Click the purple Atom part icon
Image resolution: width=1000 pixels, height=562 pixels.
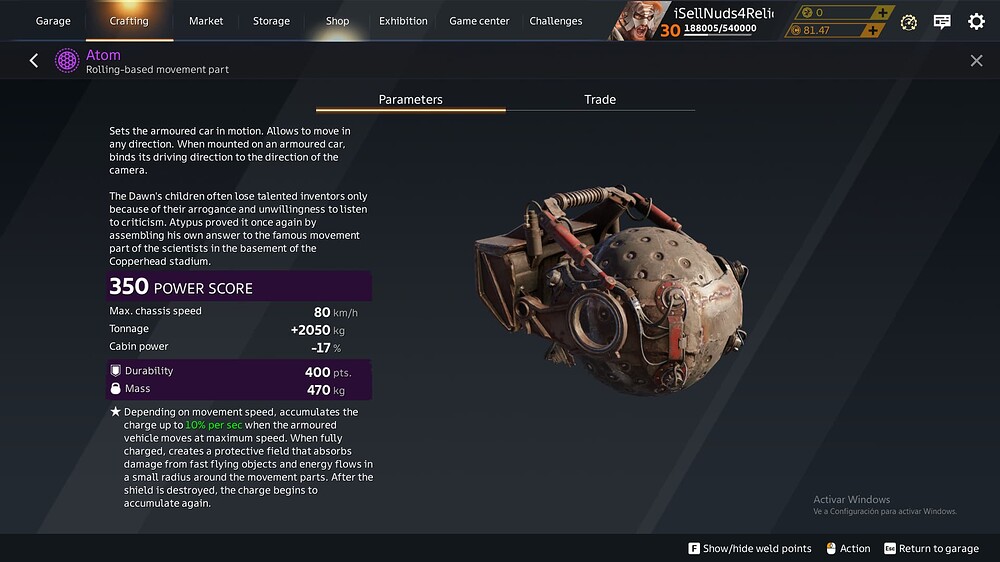point(67,61)
